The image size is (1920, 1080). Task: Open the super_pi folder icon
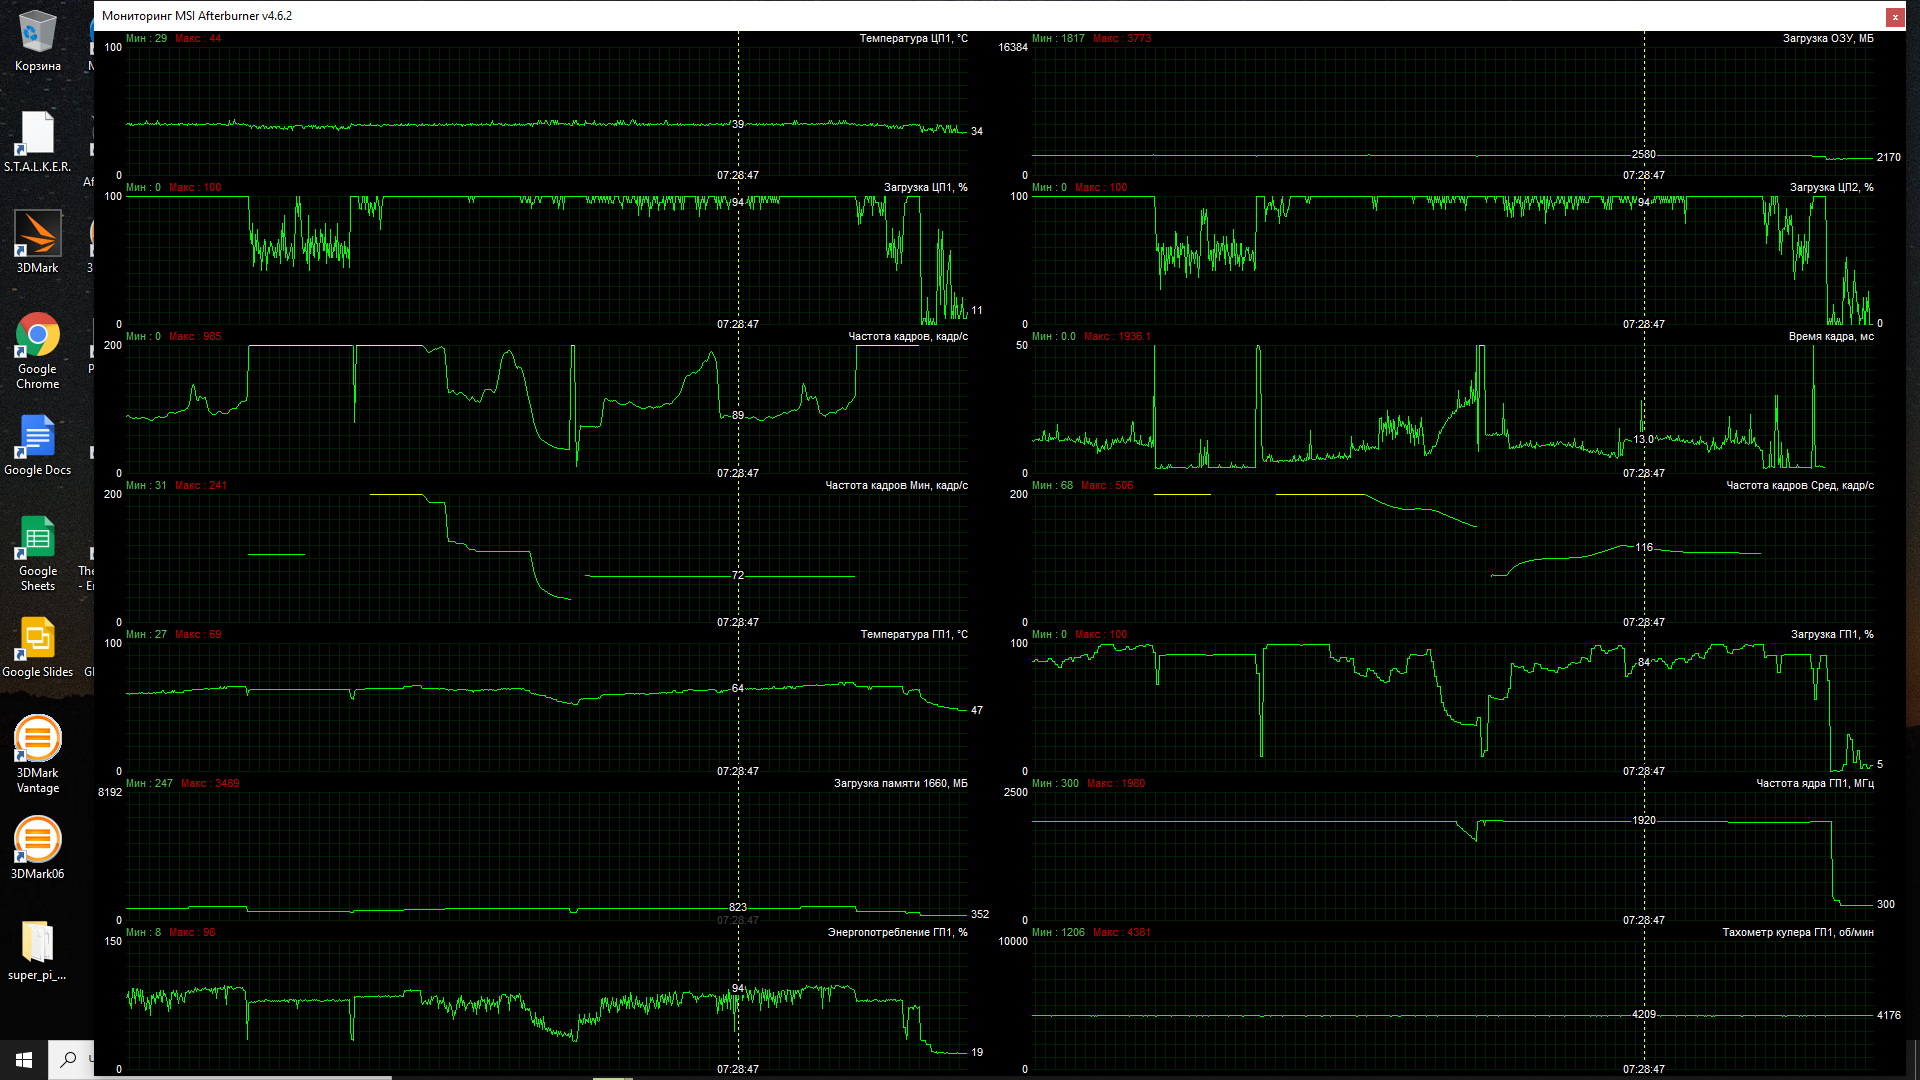point(37,942)
